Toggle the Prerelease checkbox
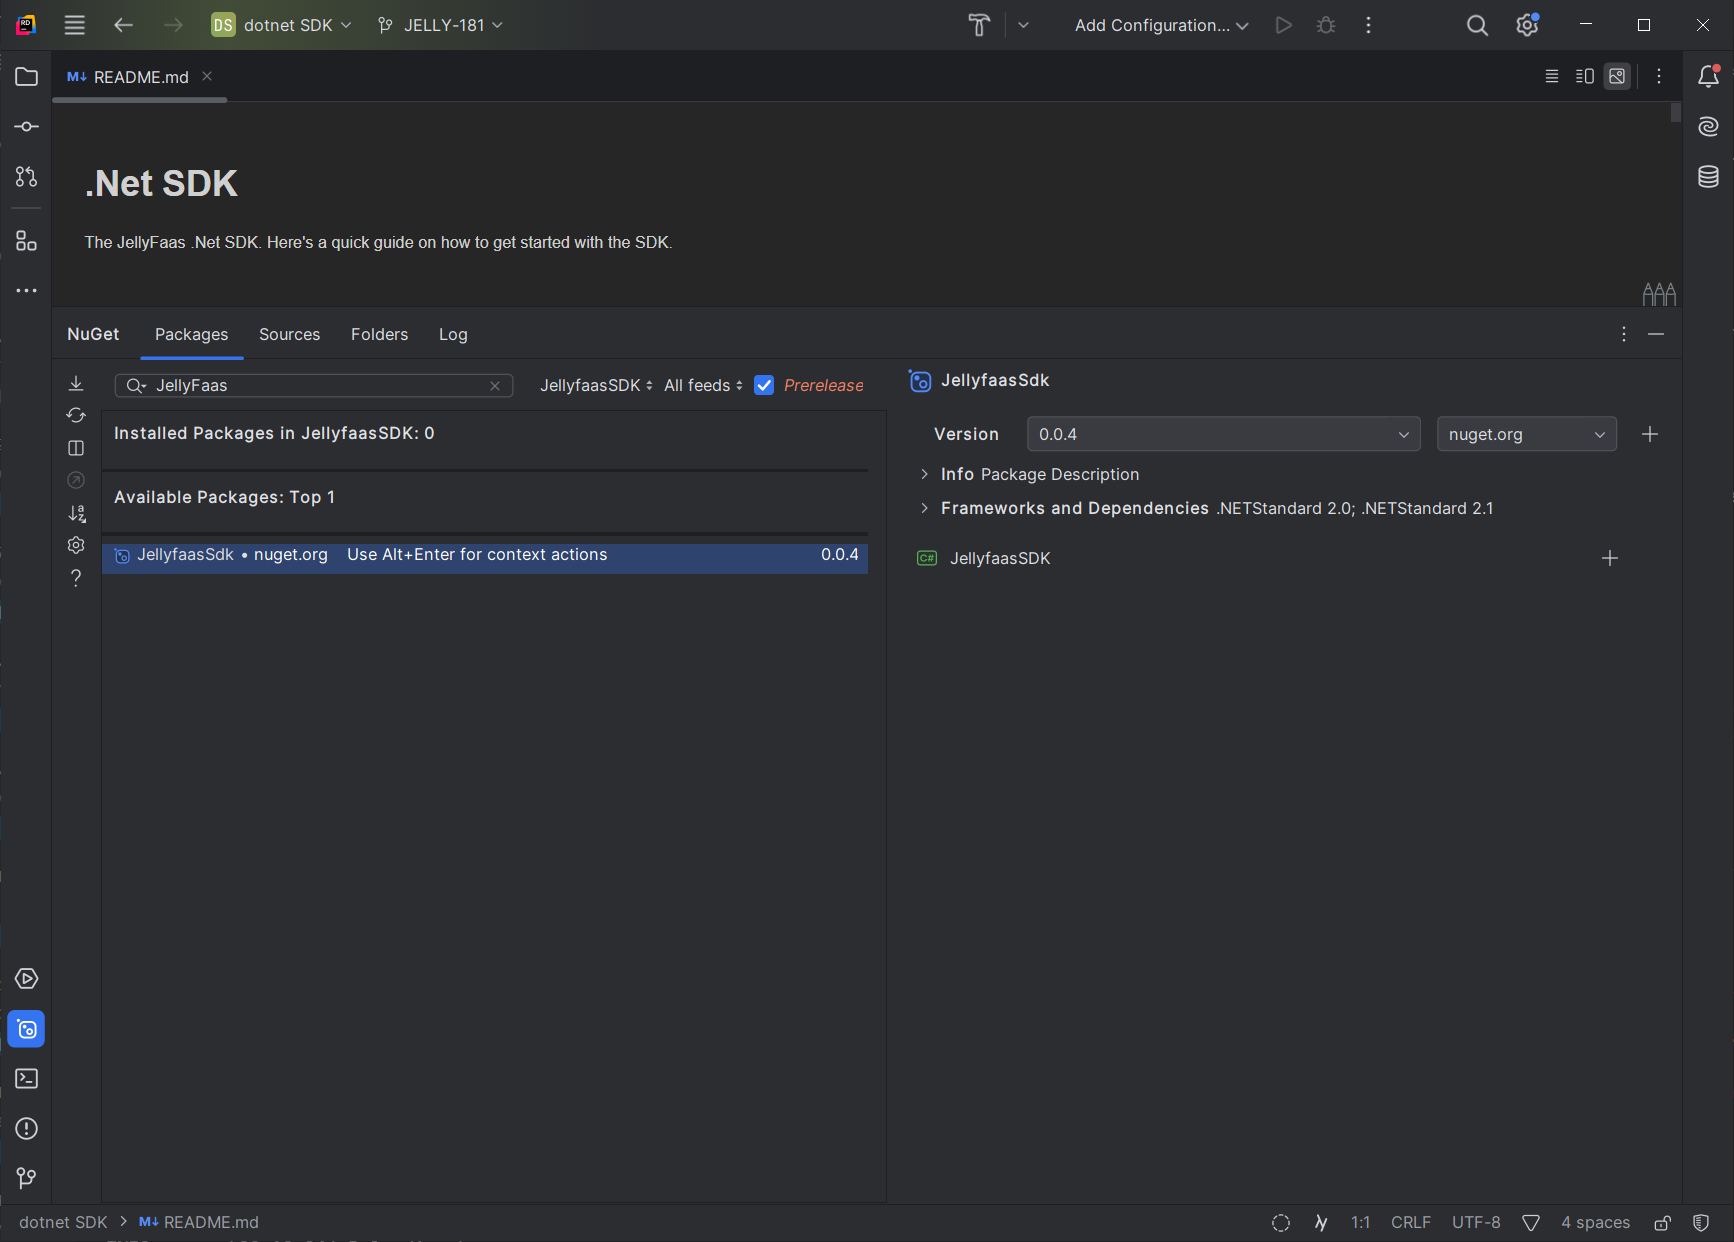1734x1242 pixels. click(764, 385)
